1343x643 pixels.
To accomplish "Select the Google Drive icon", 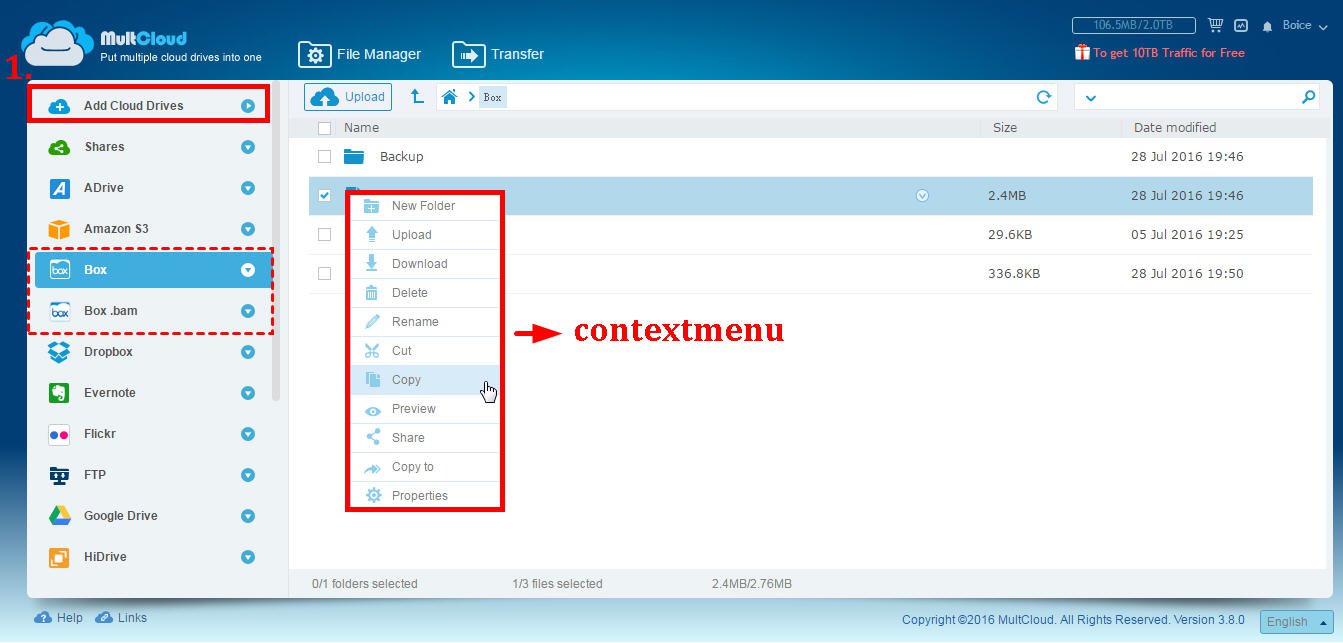I will point(59,516).
